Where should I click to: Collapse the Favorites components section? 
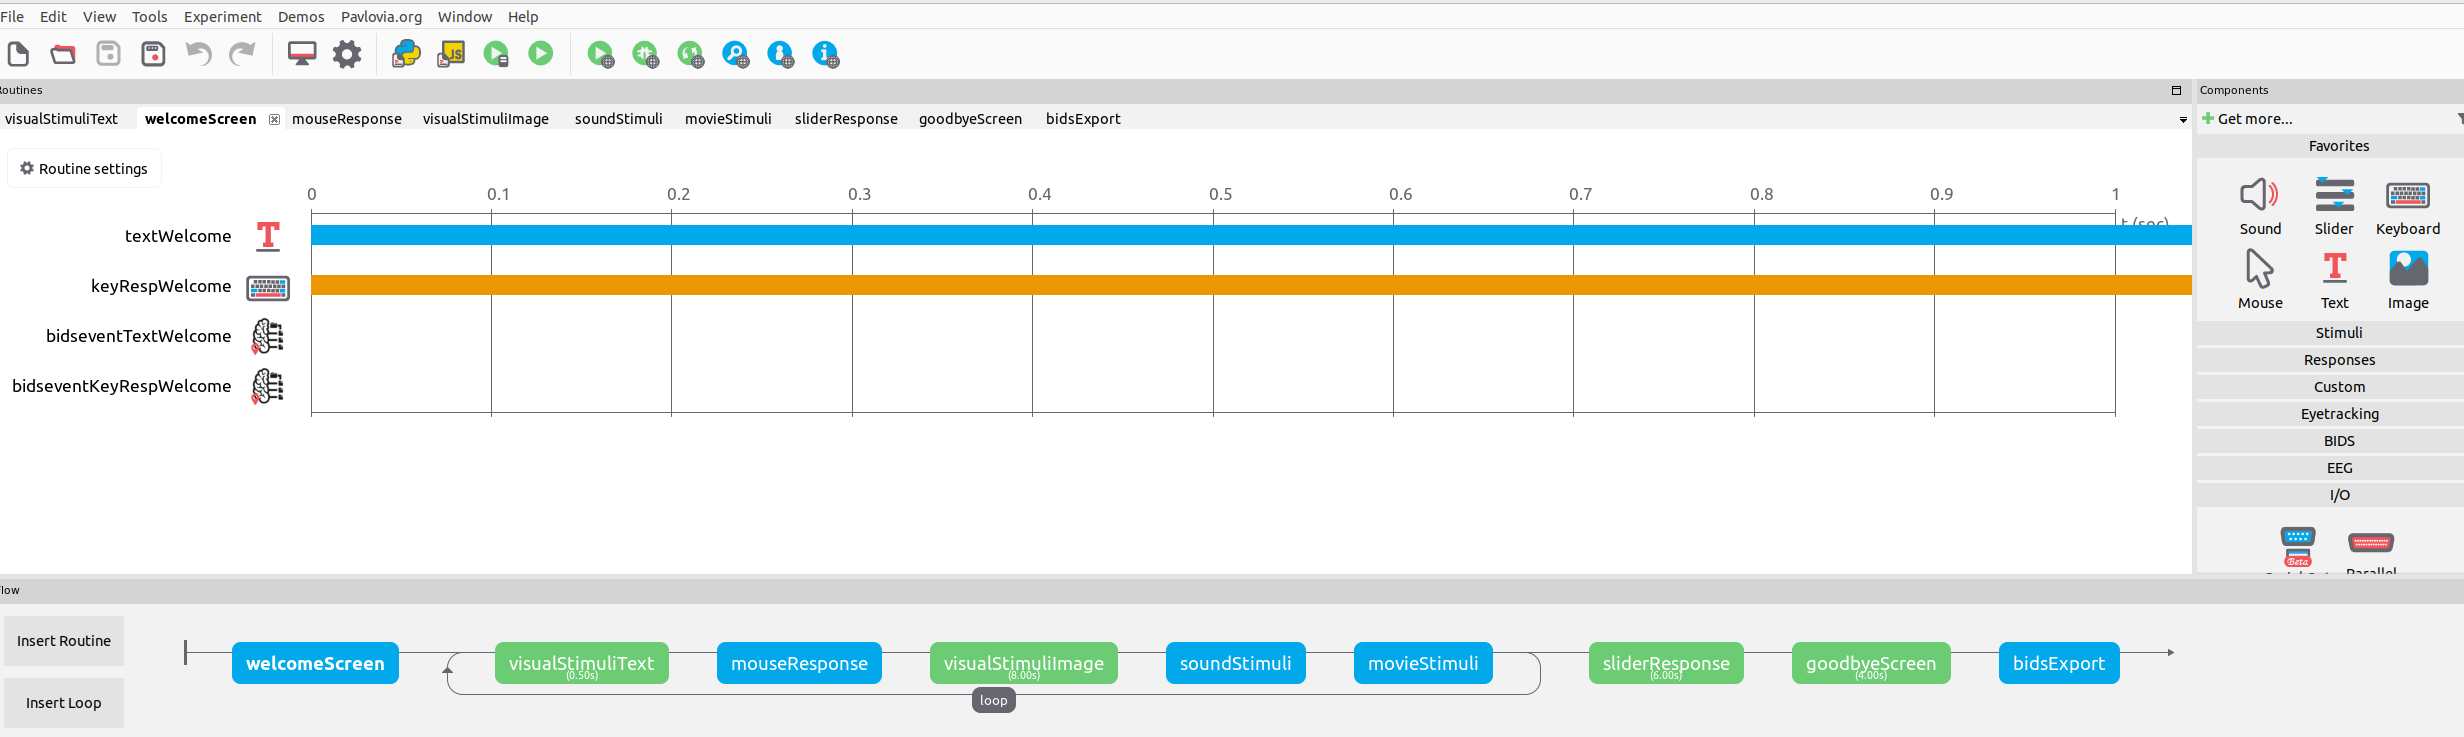(x=2338, y=146)
